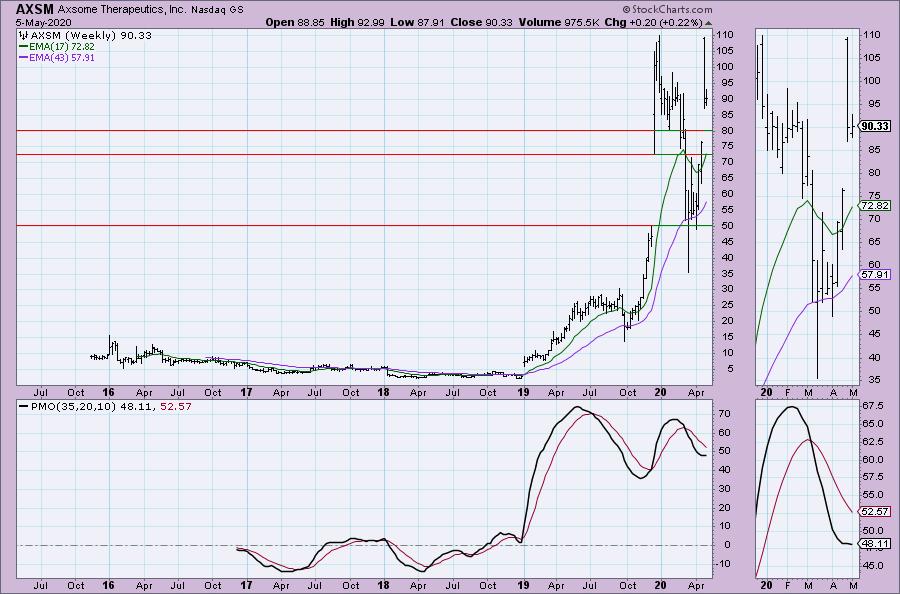The image size is (900, 594).
Task: Click the boxed 90.33 price tag on the zoom panel
Action: [x=876, y=126]
